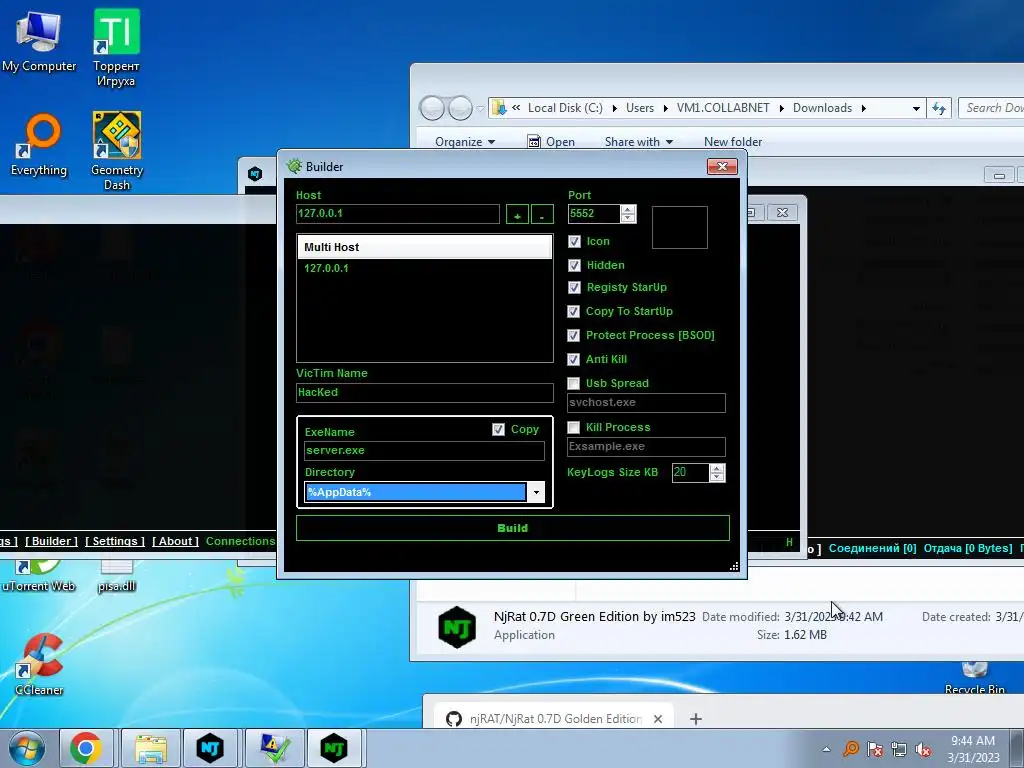The height and width of the screenshot is (768, 1024).
Task: Expand breadcrumb arrow after Users
Action: coord(665,108)
